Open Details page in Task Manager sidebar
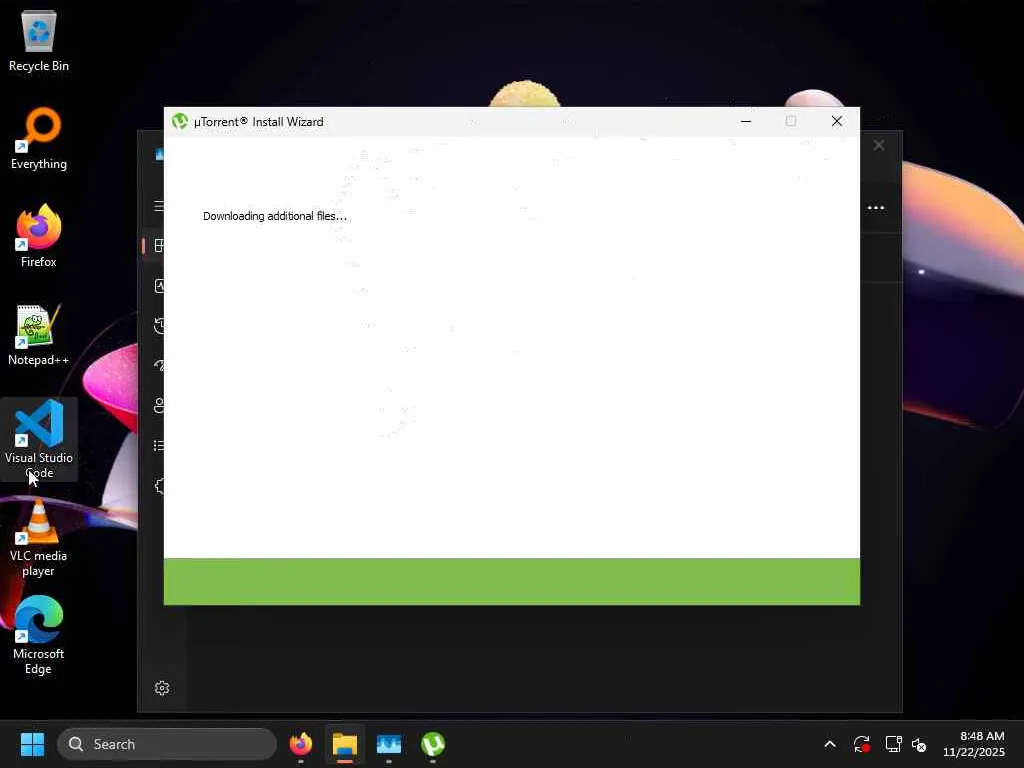1024x768 pixels. pyautogui.click(x=158, y=445)
